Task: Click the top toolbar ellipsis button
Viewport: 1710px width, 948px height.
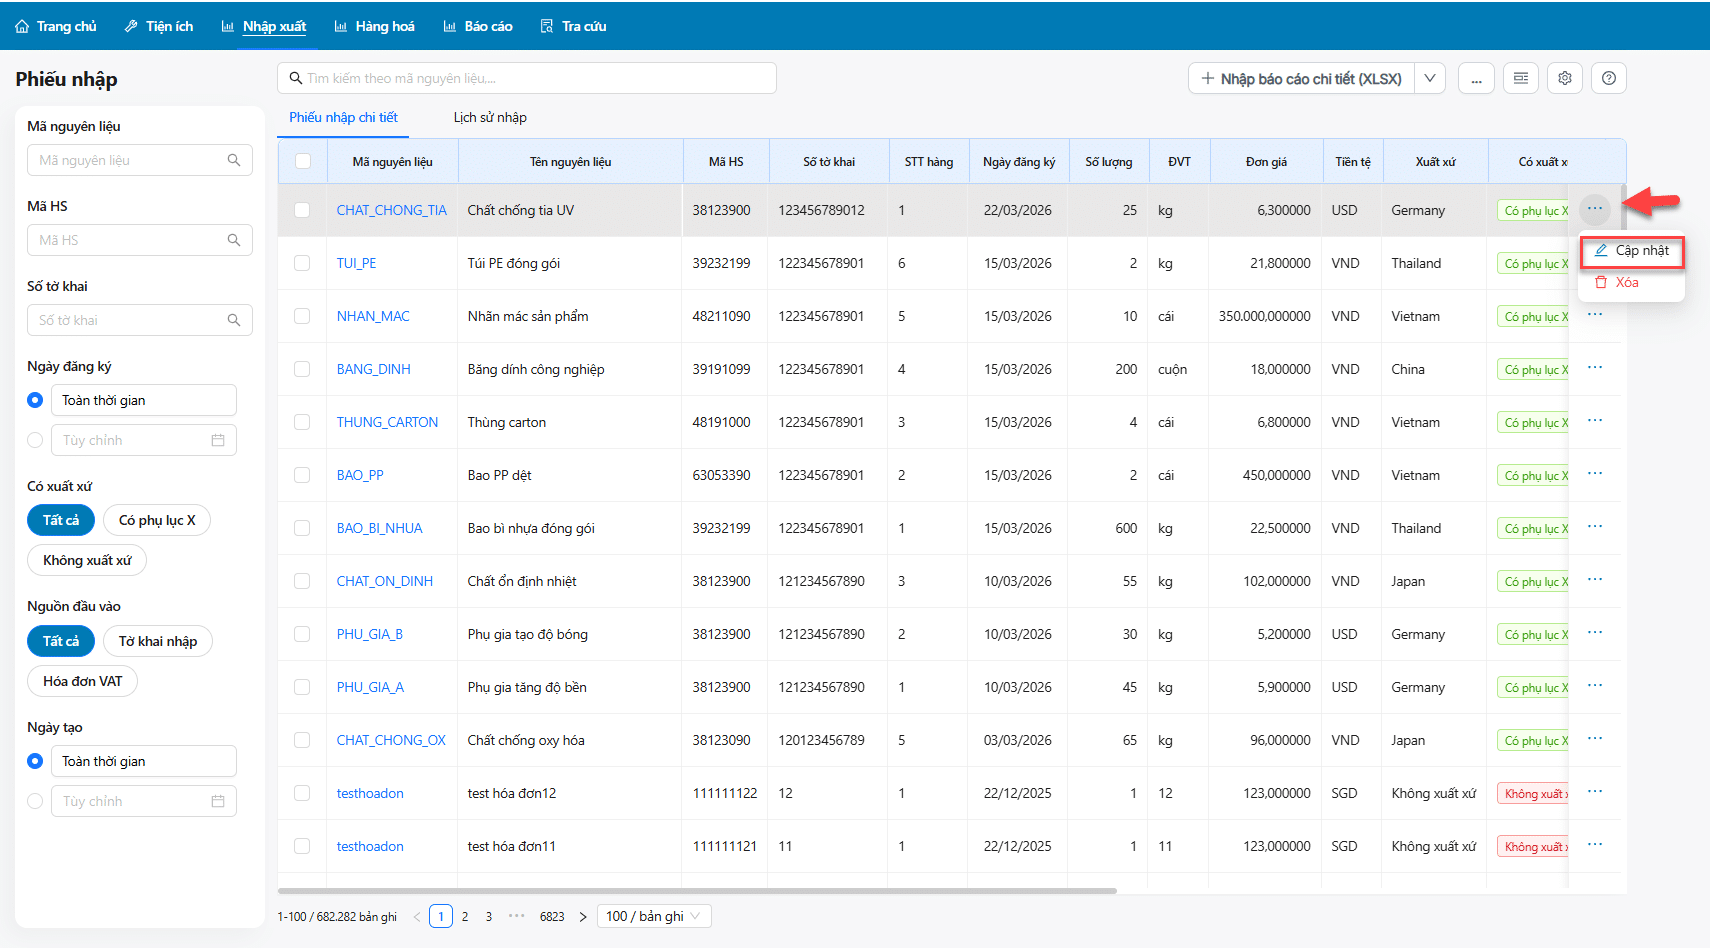Action: coord(1476,78)
